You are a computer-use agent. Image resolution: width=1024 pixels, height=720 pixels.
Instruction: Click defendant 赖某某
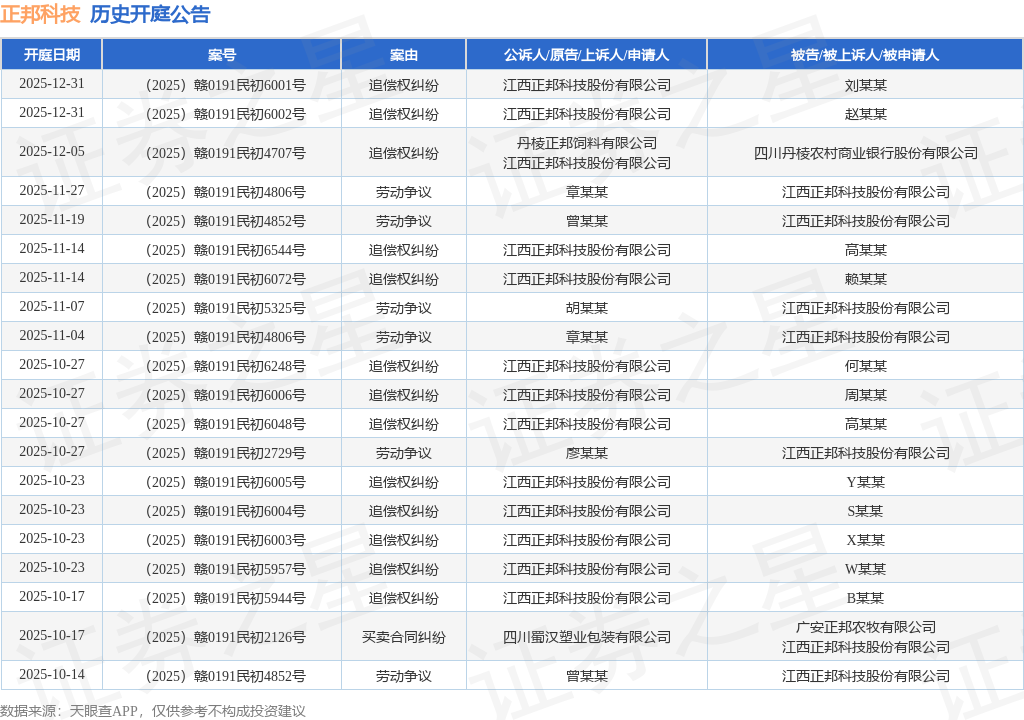tap(865, 279)
